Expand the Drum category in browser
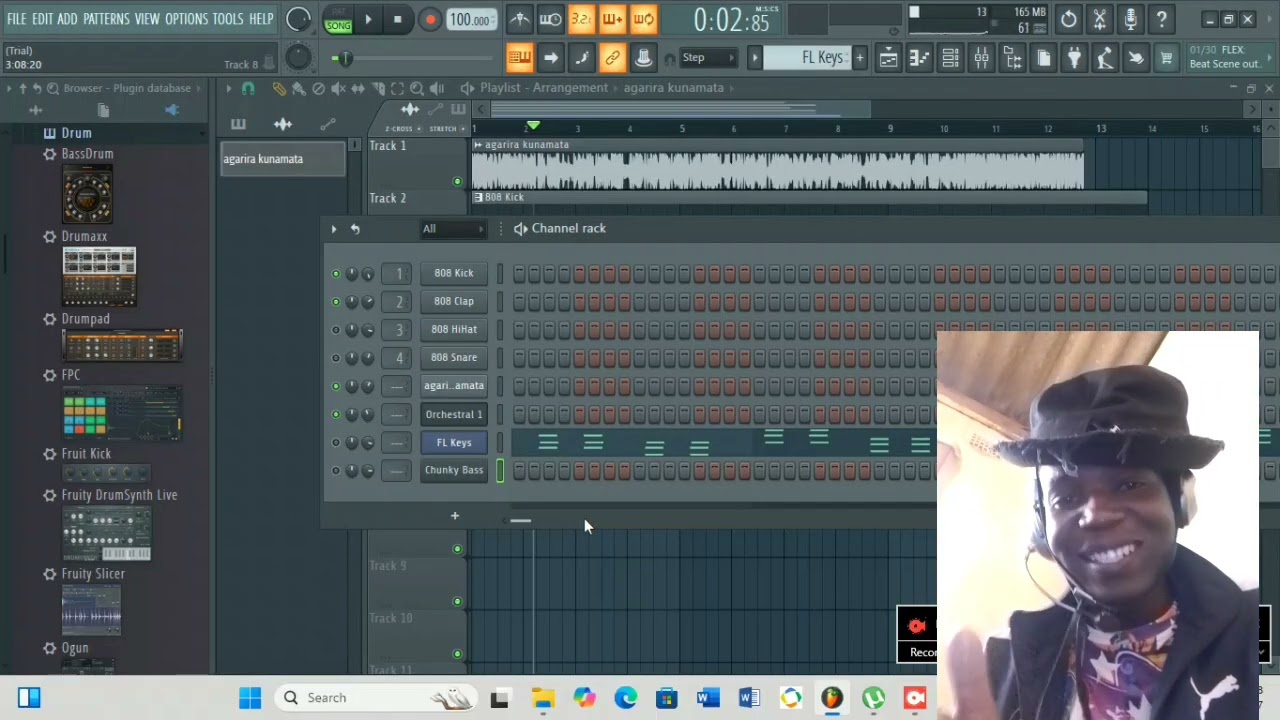 tap(76, 133)
